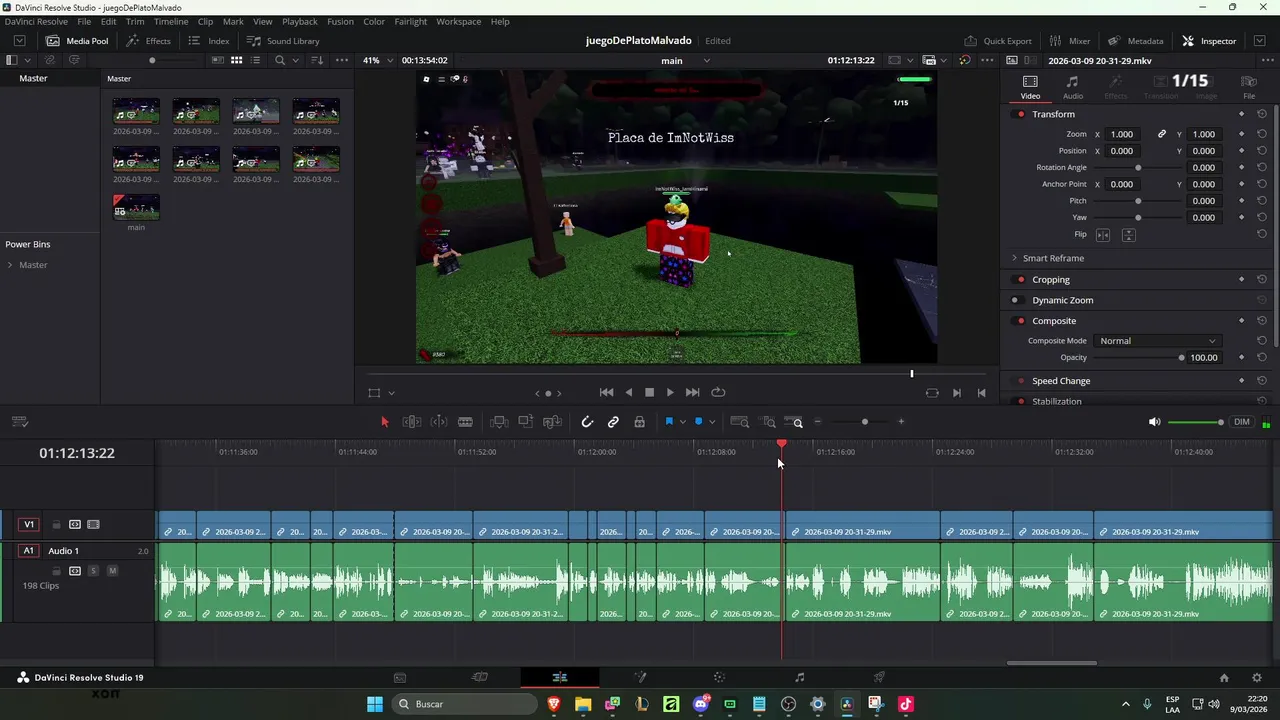Click the Replace Clip timeline icon

552,422
